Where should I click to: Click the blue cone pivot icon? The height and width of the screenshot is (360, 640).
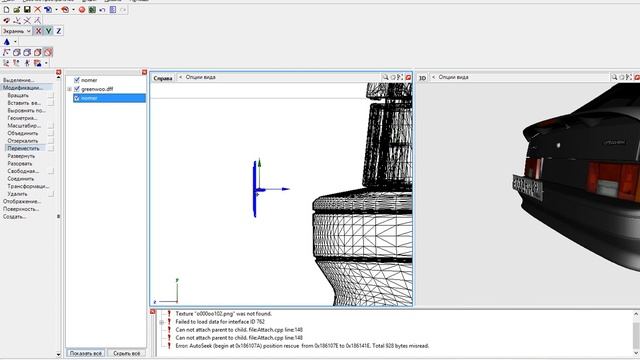7,42
